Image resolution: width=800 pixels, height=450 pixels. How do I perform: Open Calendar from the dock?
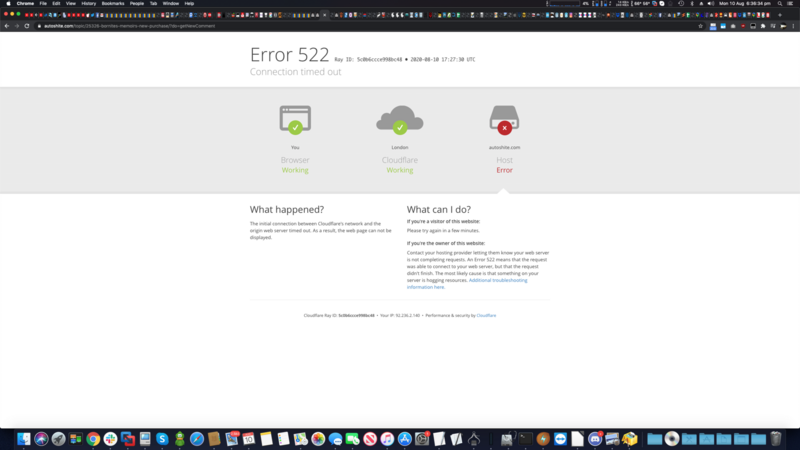[x=249, y=439]
